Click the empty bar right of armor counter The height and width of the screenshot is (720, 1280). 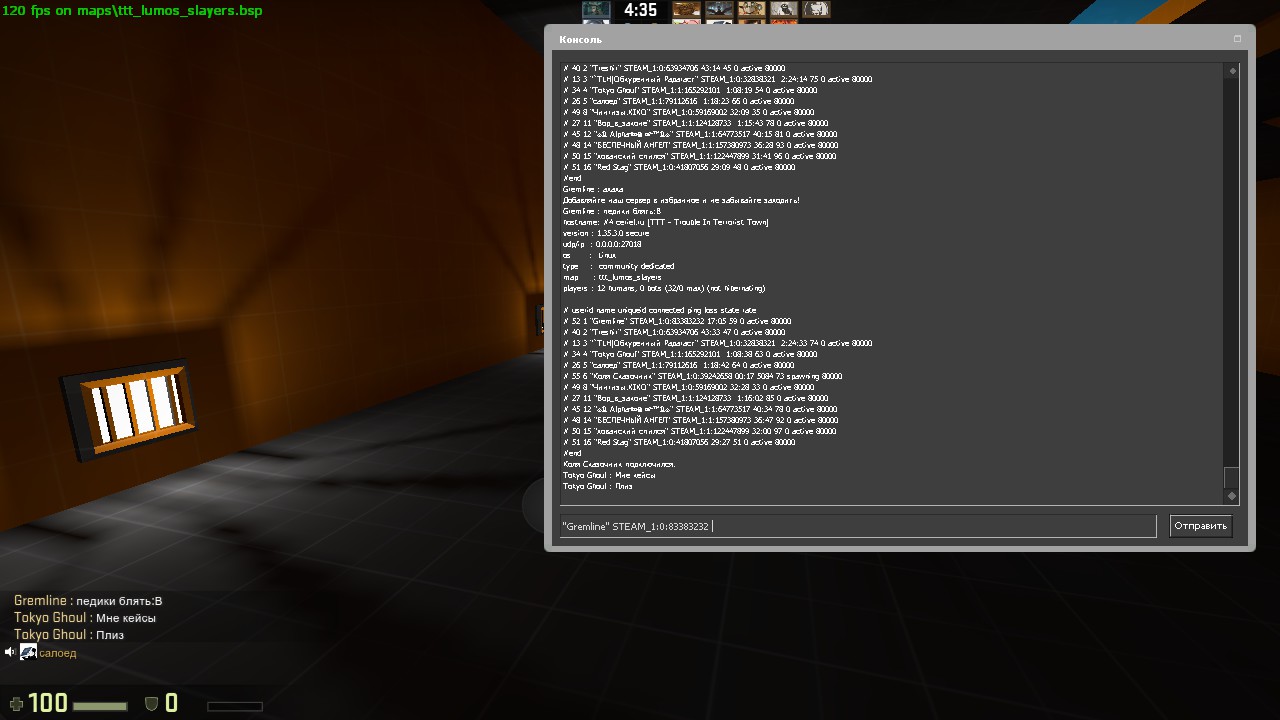[234, 707]
